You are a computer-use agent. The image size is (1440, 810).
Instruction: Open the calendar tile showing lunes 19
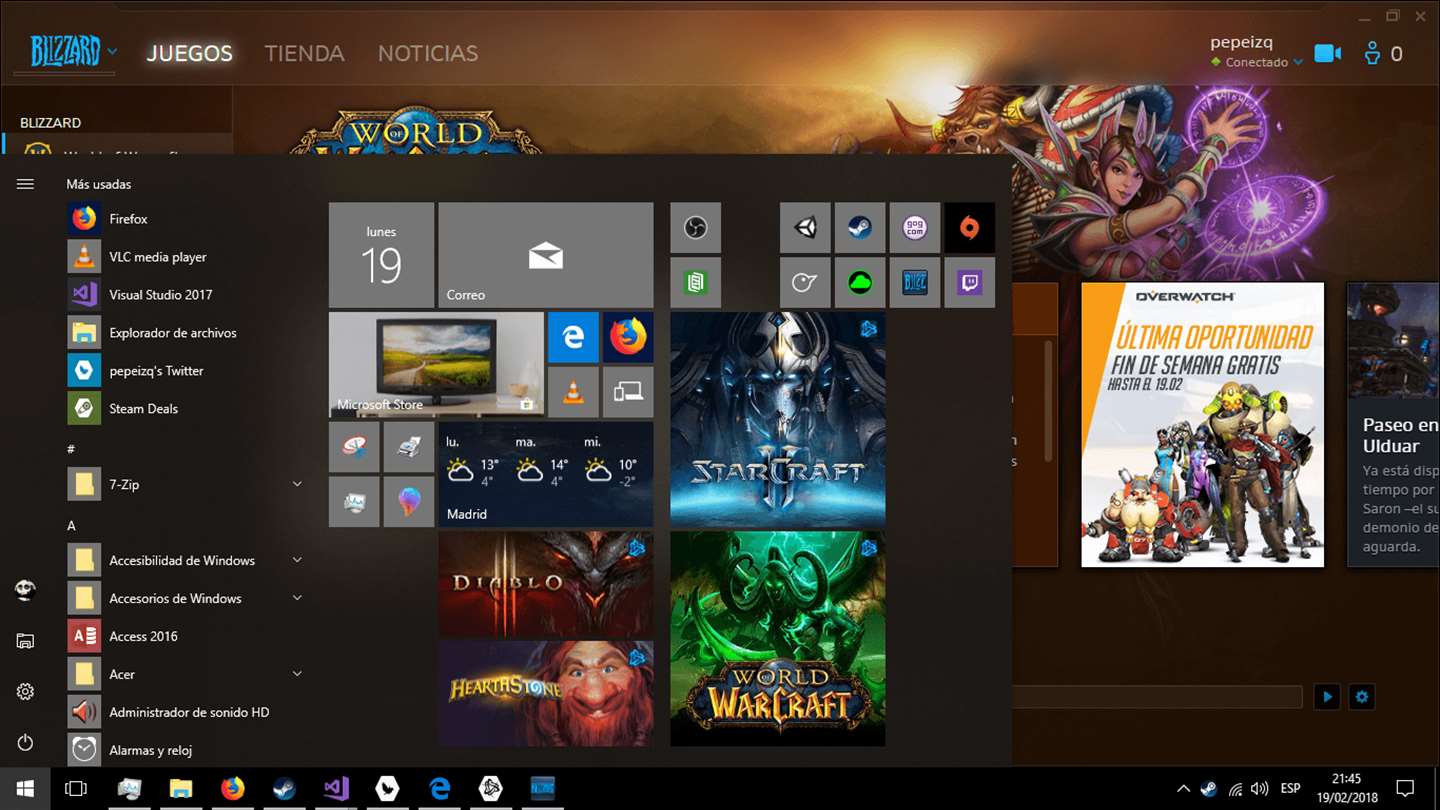381,255
